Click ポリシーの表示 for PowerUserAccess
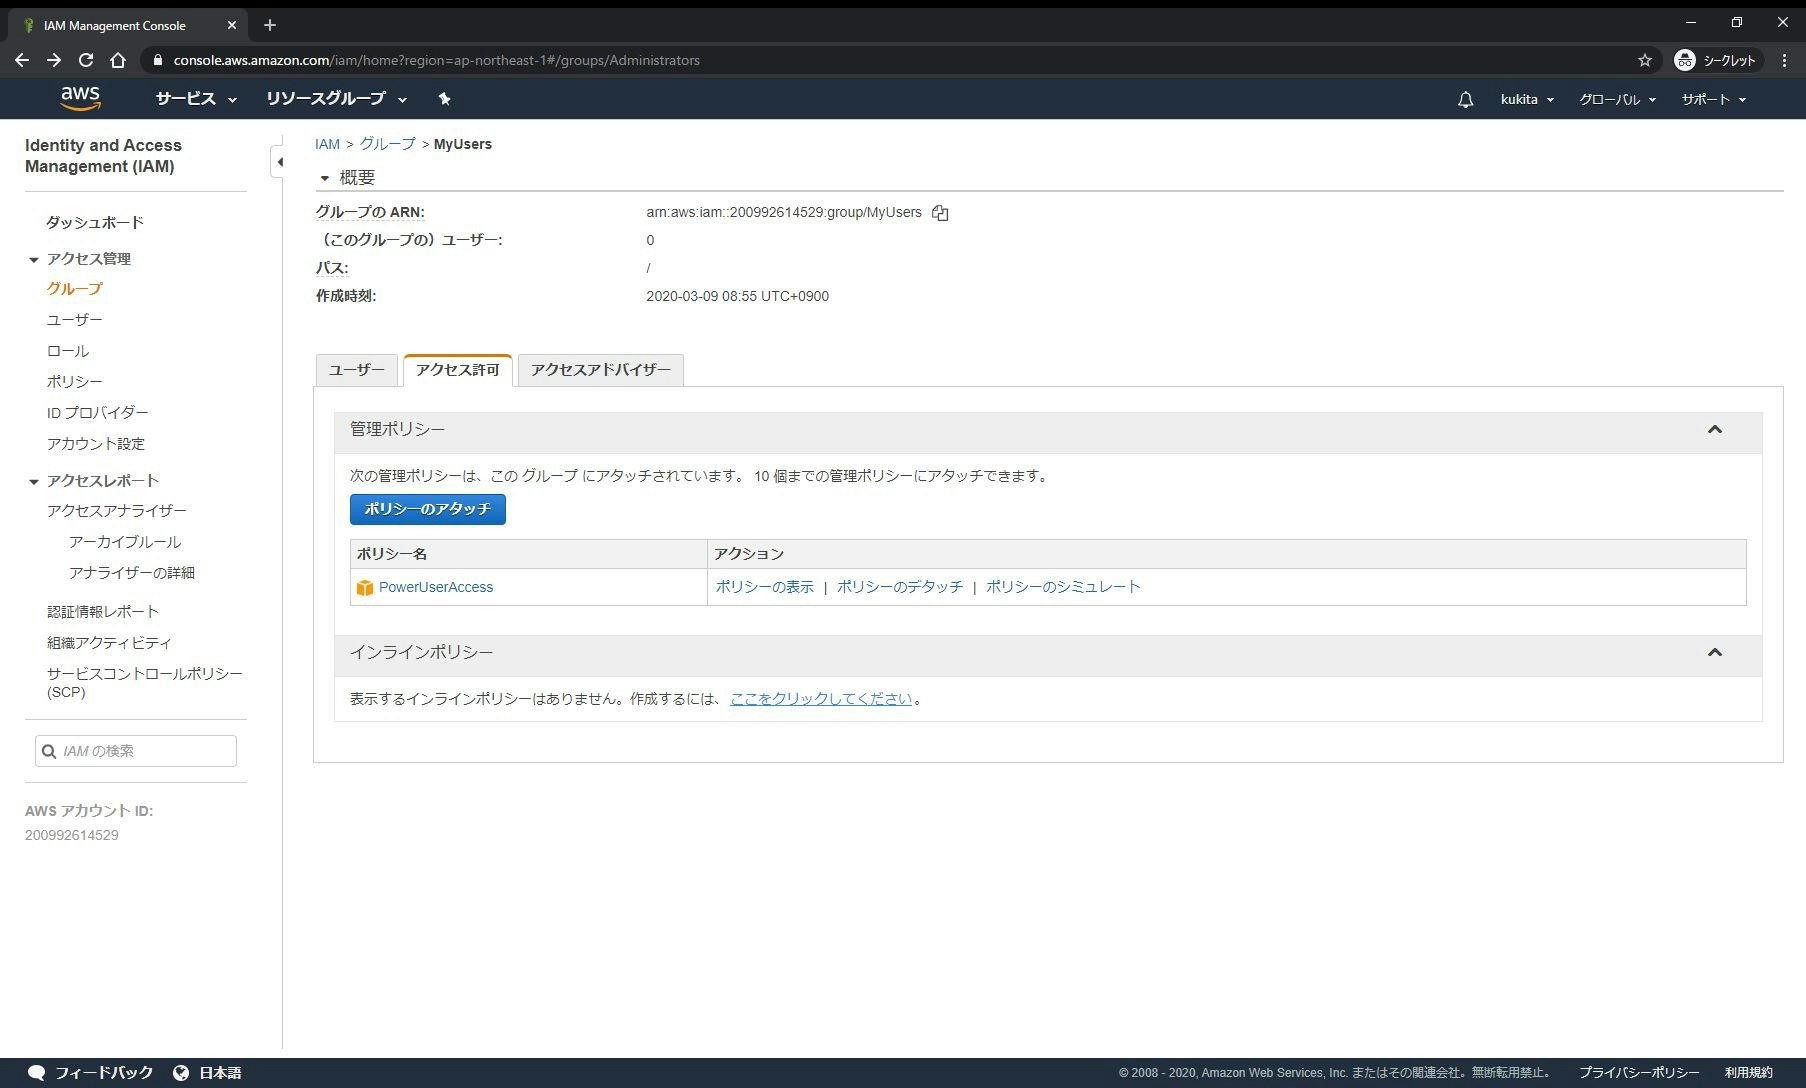Image resolution: width=1806 pixels, height=1088 pixels. pos(764,588)
